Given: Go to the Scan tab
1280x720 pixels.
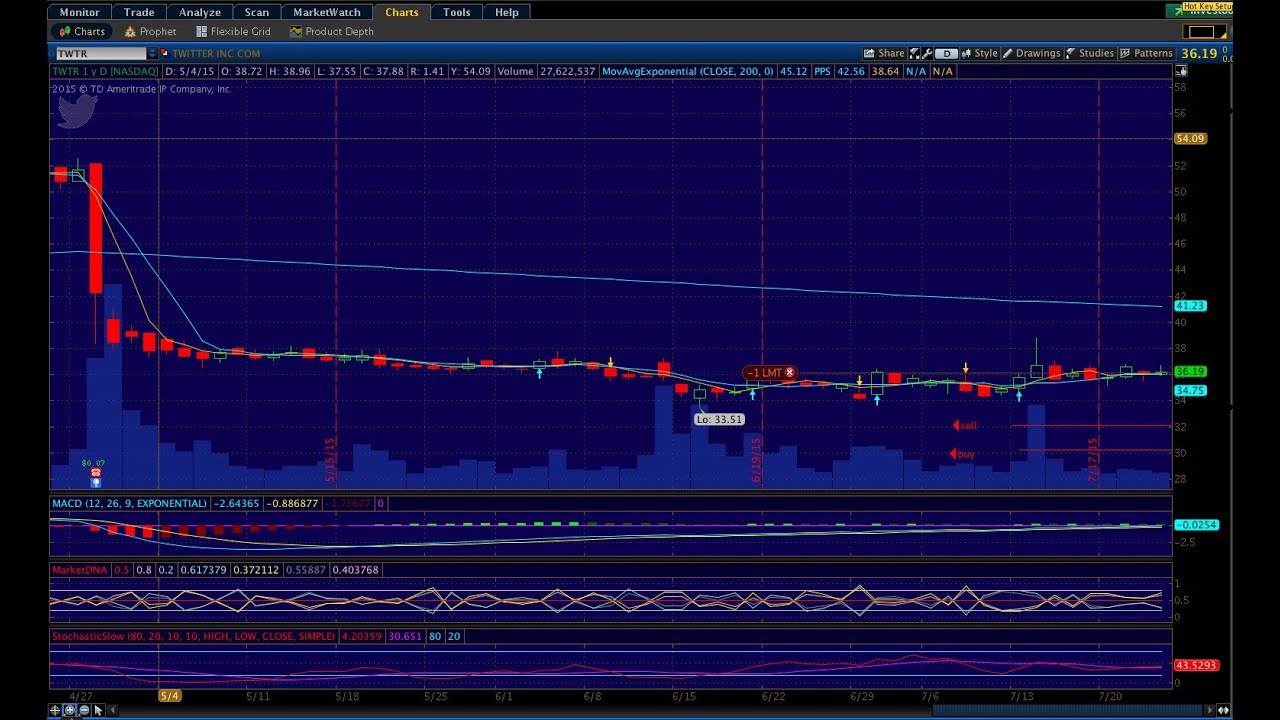Looking at the screenshot, I should (257, 12).
